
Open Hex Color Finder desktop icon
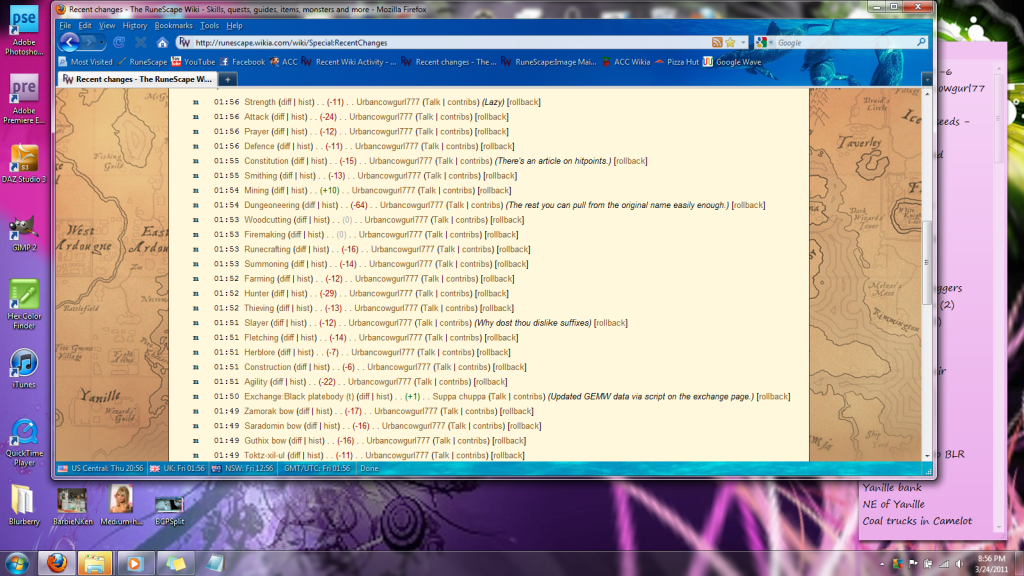point(24,304)
